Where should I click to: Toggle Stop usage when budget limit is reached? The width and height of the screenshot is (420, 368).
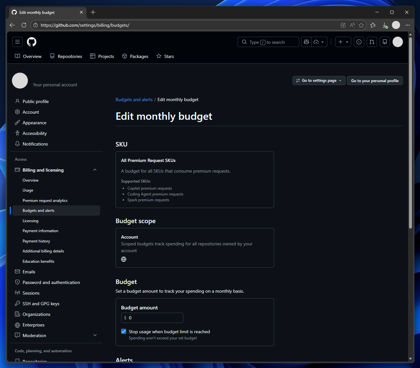pyautogui.click(x=124, y=331)
